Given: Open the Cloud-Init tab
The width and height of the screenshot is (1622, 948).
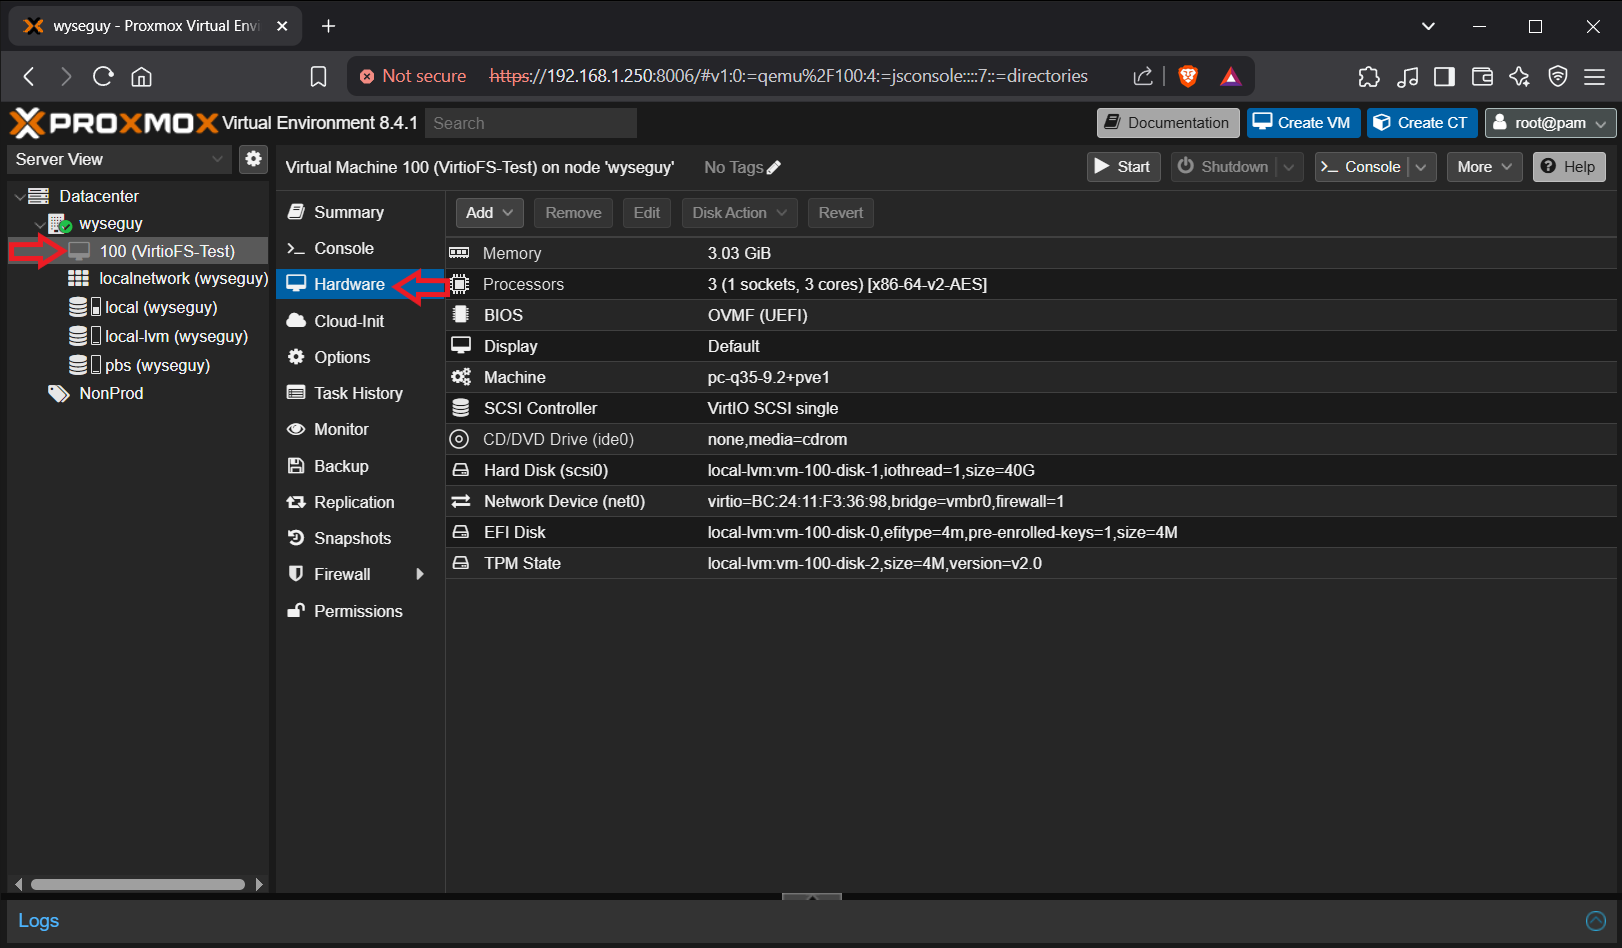Looking at the screenshot, I should point(360,321).
